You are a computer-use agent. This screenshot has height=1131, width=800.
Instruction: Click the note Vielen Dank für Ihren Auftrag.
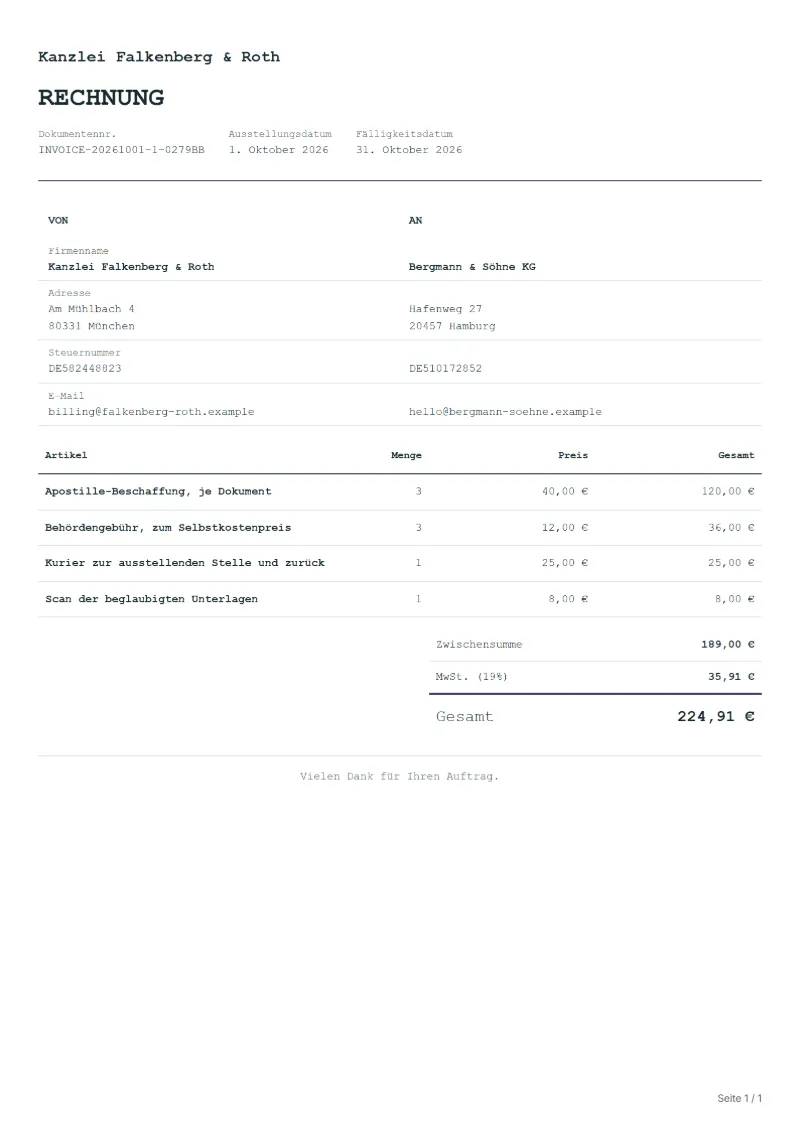(x=400, y=777)
